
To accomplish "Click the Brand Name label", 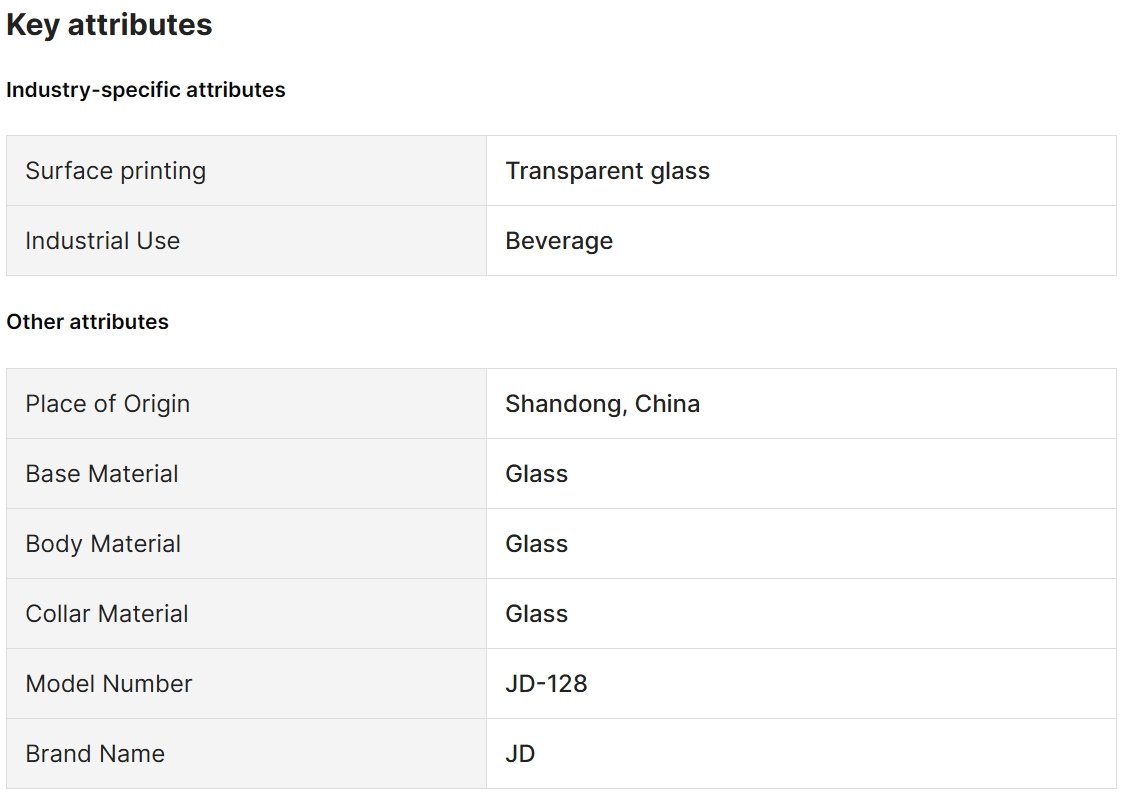I will pos(95,754).
